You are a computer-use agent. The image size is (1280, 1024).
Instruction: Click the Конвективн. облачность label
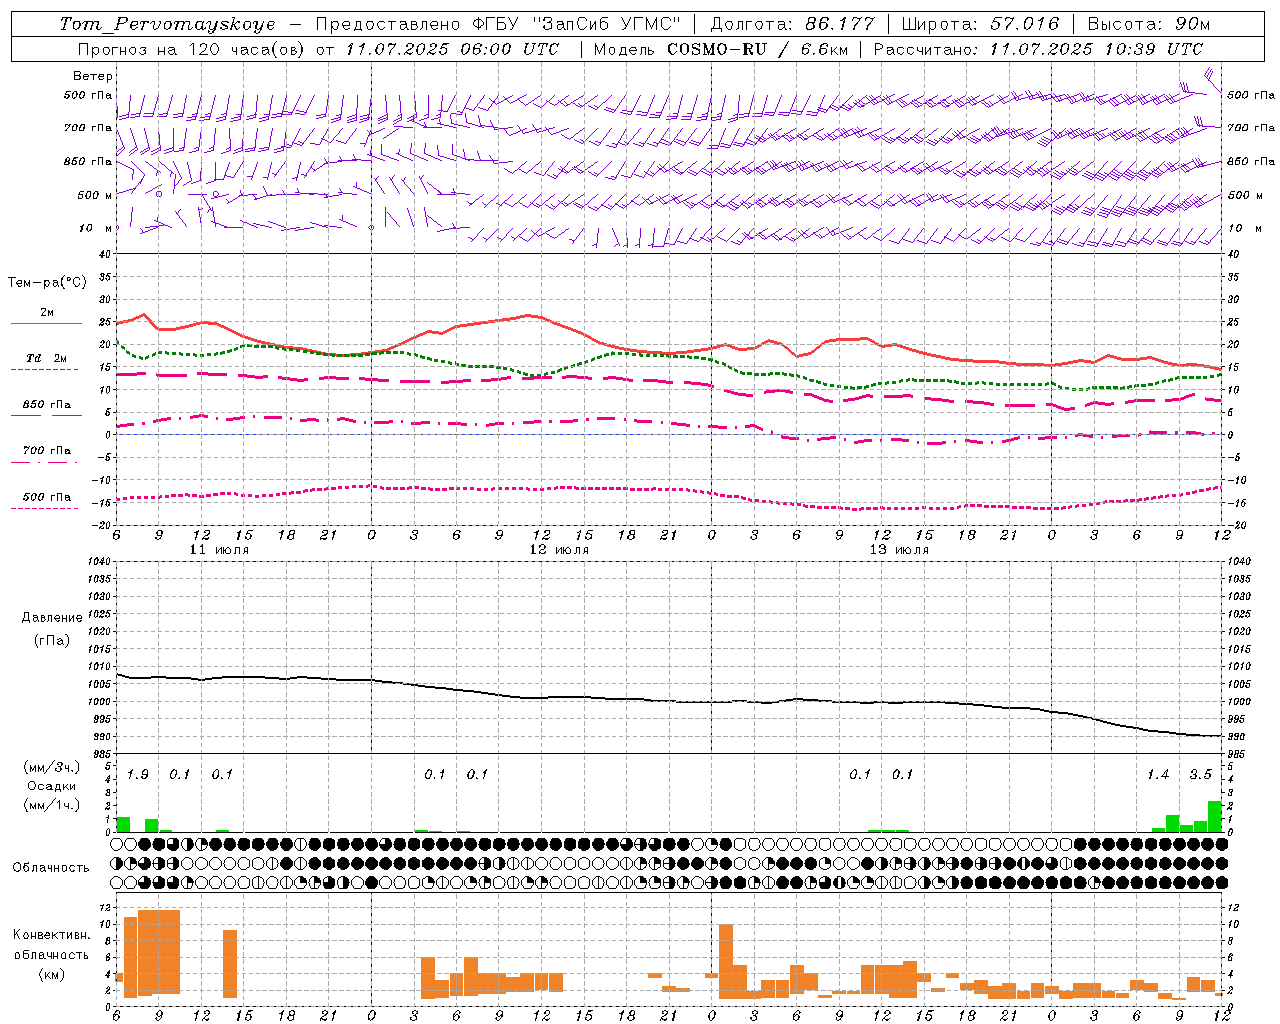51,944
